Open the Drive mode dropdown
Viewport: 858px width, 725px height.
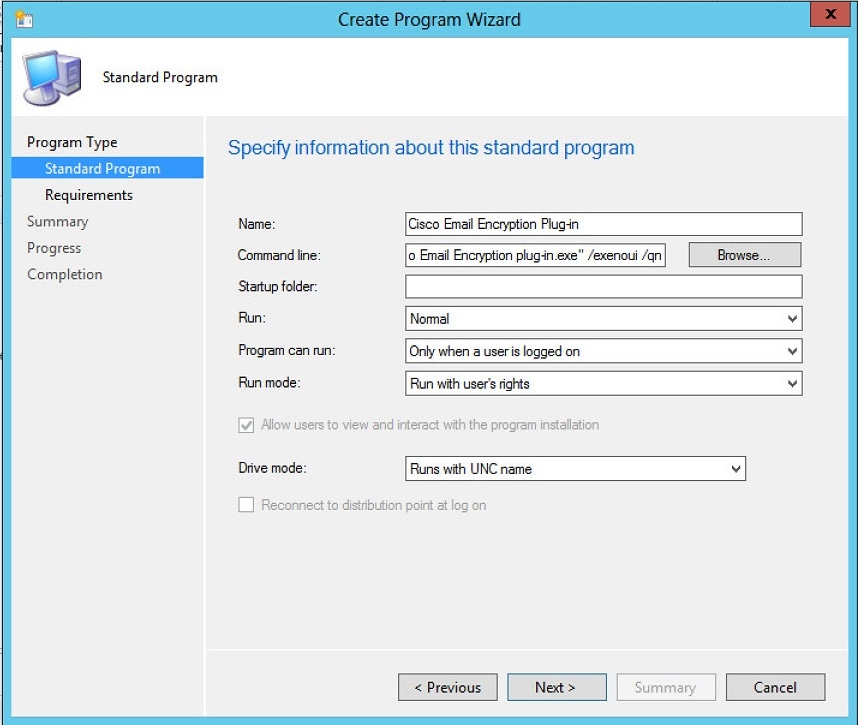(732, 468)
